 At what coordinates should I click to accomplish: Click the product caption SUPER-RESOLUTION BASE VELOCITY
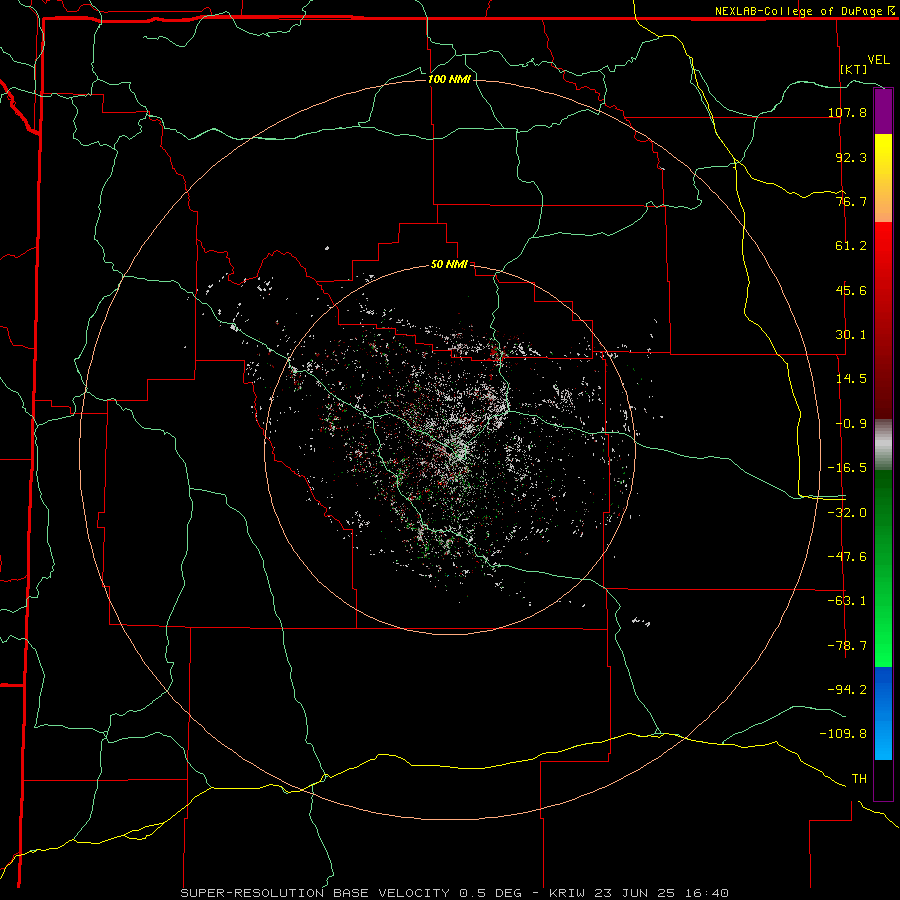click(x=315, y=893)
